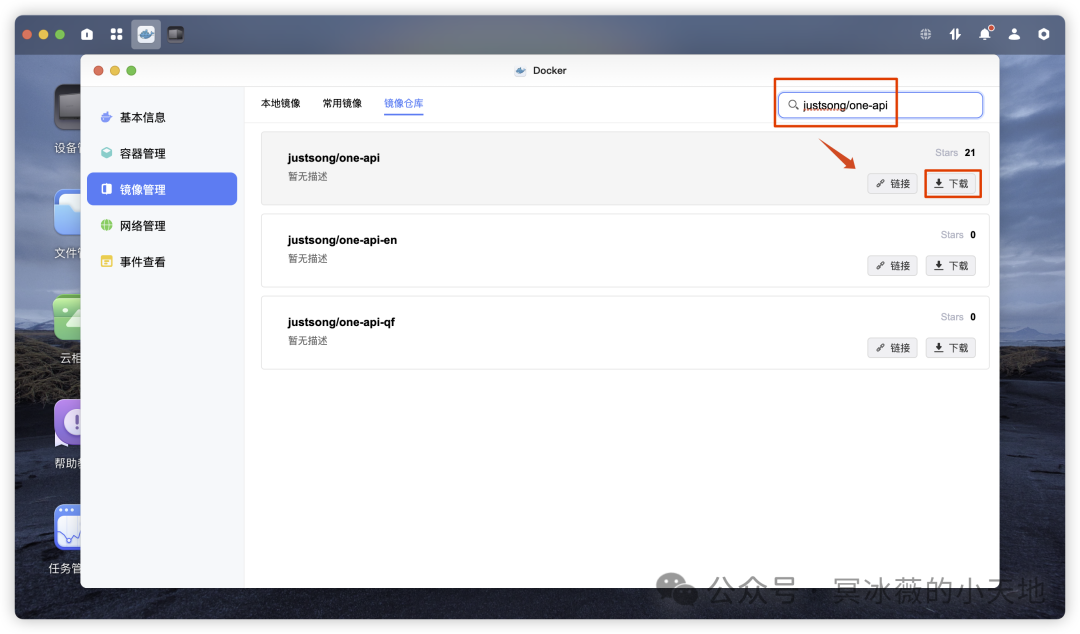Click 链接 for justsong/one-api-en

pyautogui.click(x=893, y=265)
